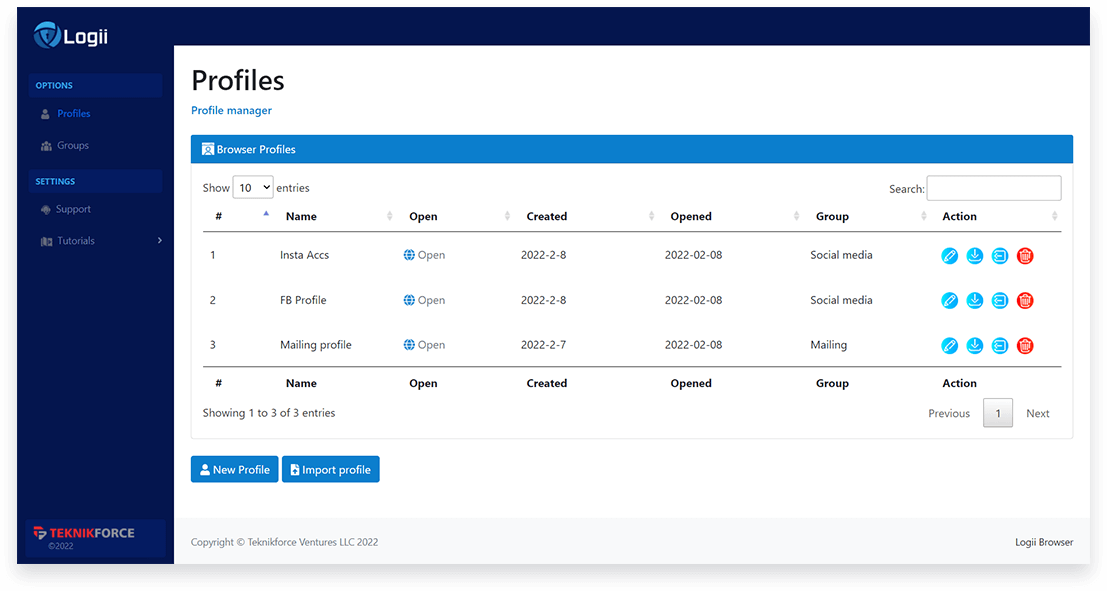Select Groups from the Options menu
The height and width of the screenshot is (591, 1107).
pos(74,145)
